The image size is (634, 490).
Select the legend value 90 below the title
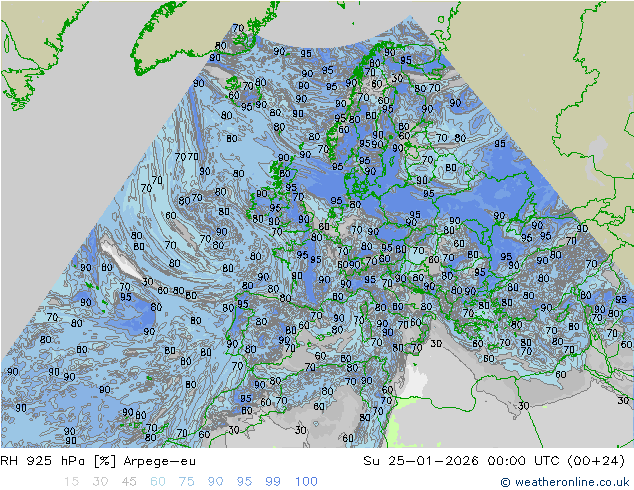215,482
